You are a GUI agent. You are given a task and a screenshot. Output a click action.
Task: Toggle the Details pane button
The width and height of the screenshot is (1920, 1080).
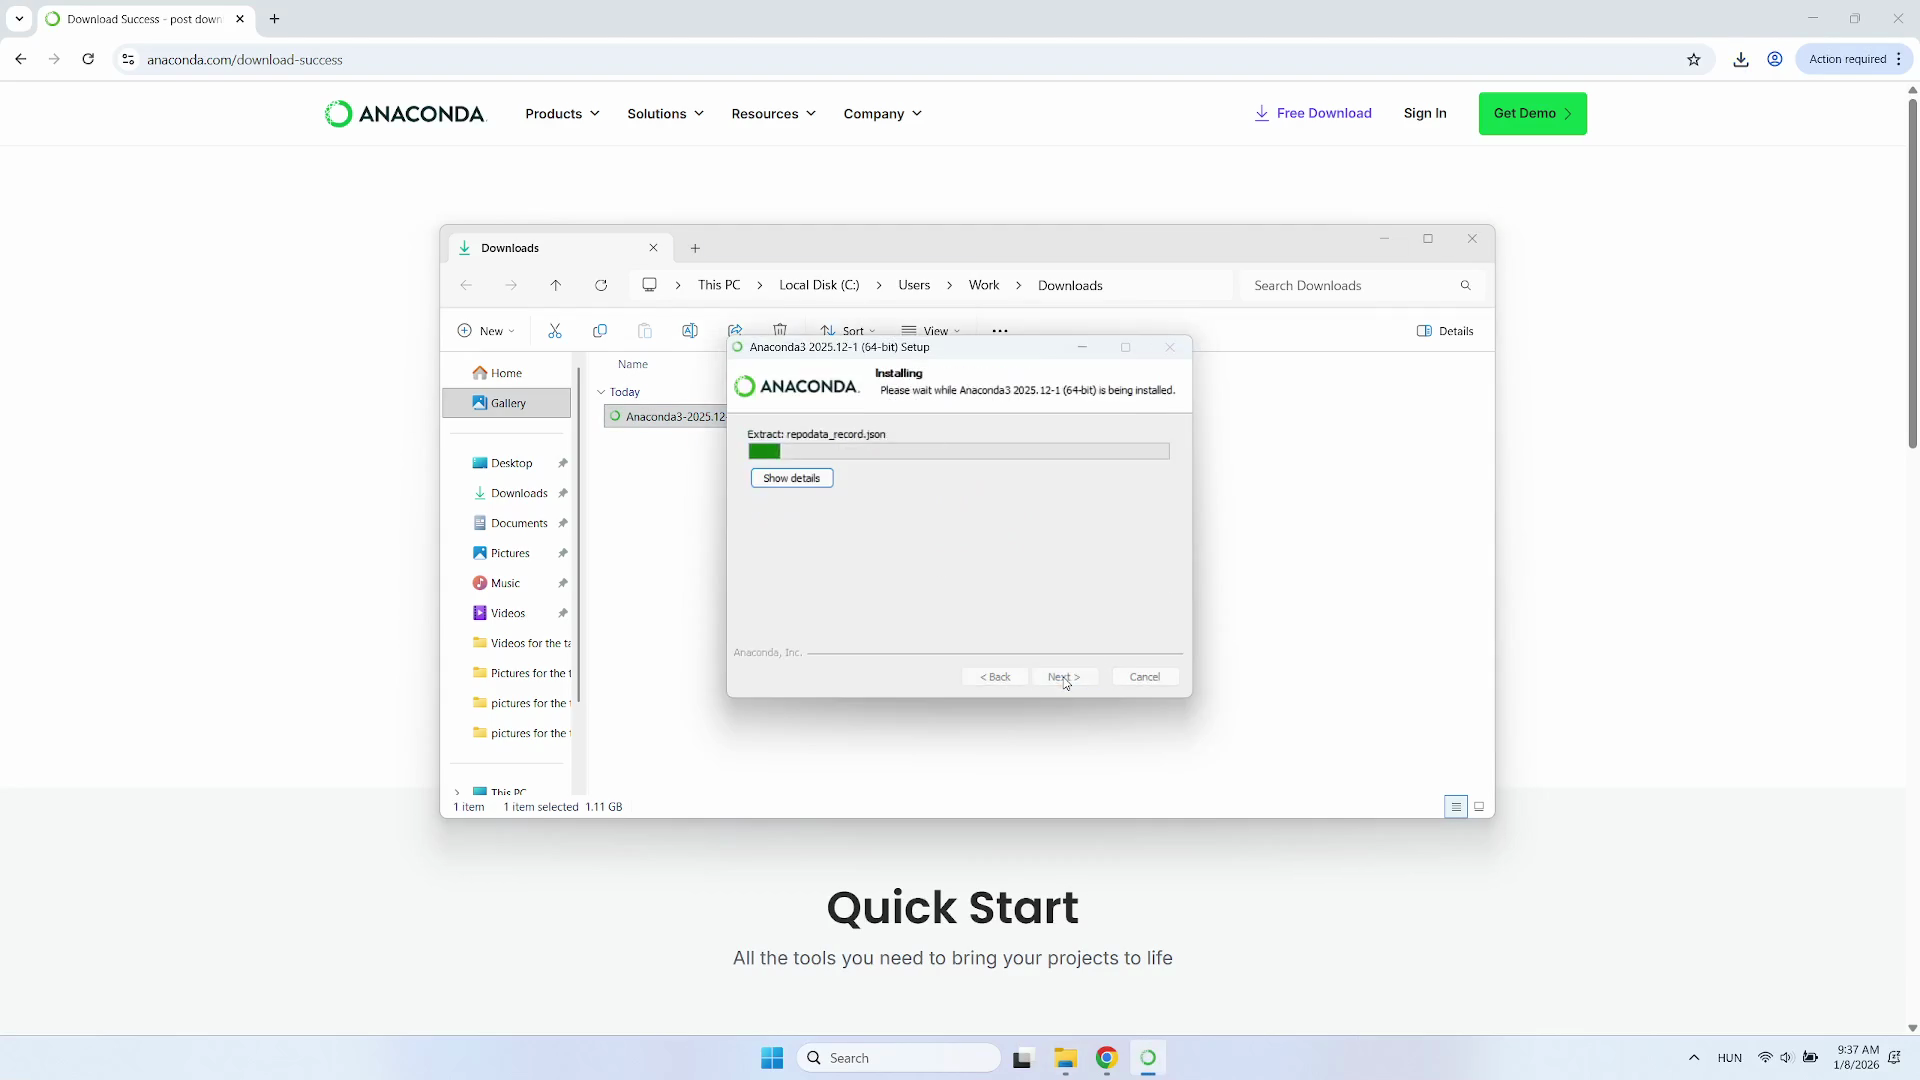click(1445, 331)
